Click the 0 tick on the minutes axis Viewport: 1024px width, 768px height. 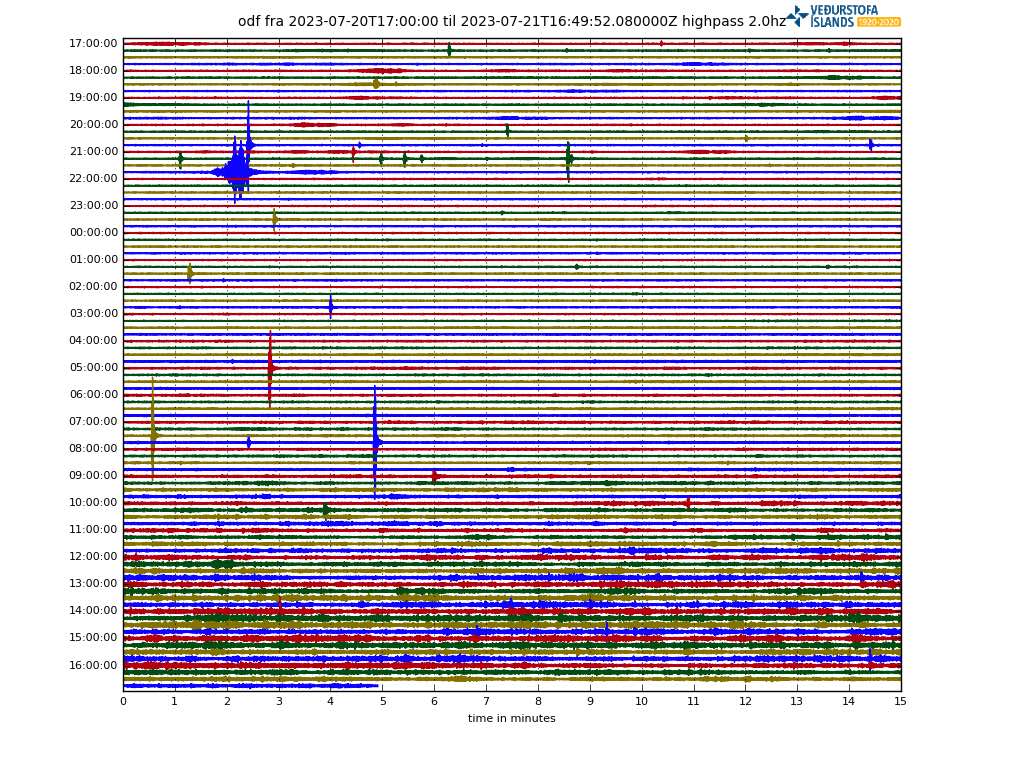[x=123, y=702]
